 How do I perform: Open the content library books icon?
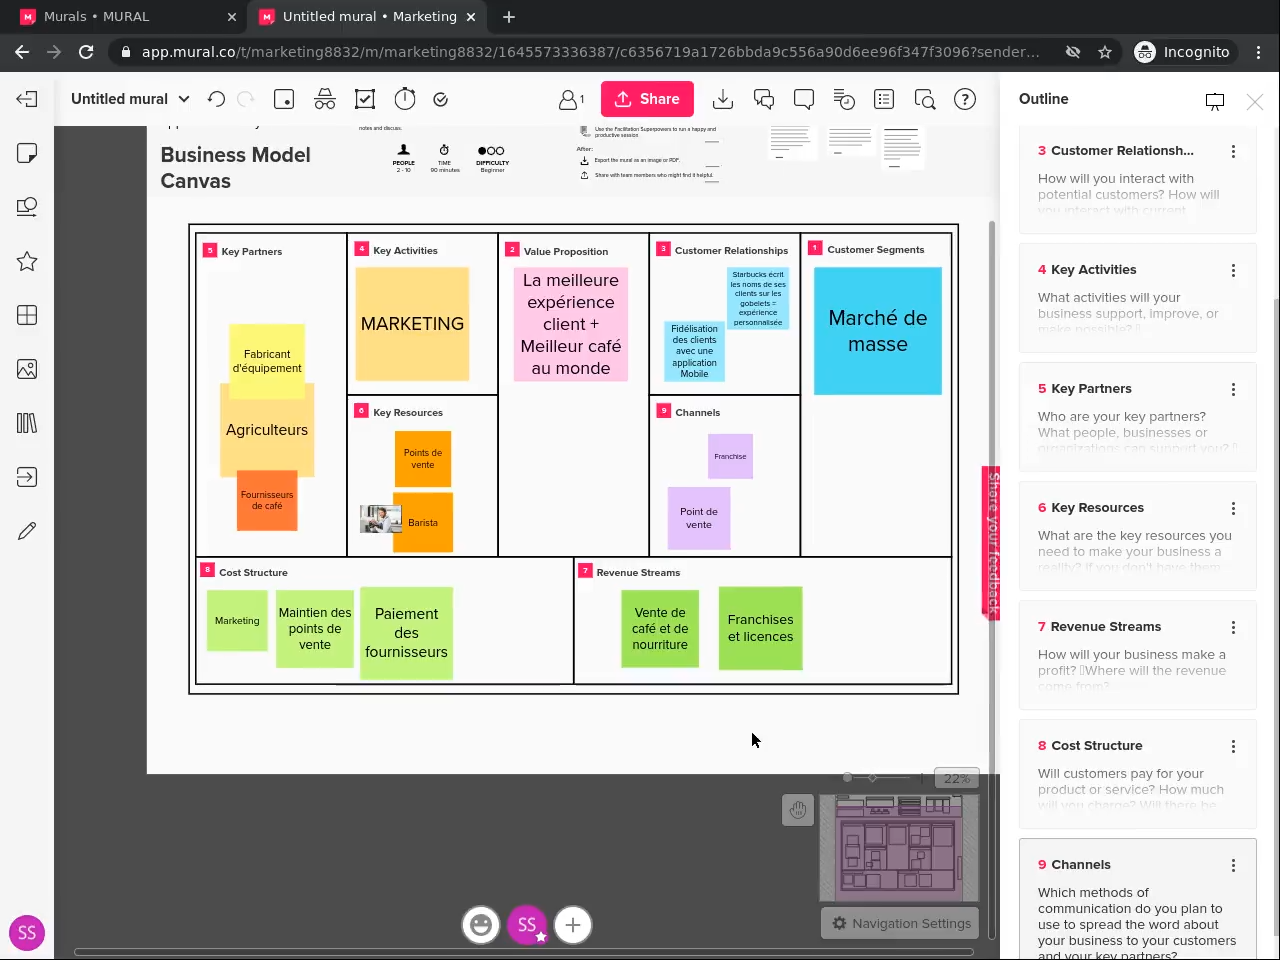tap(27, 423)
